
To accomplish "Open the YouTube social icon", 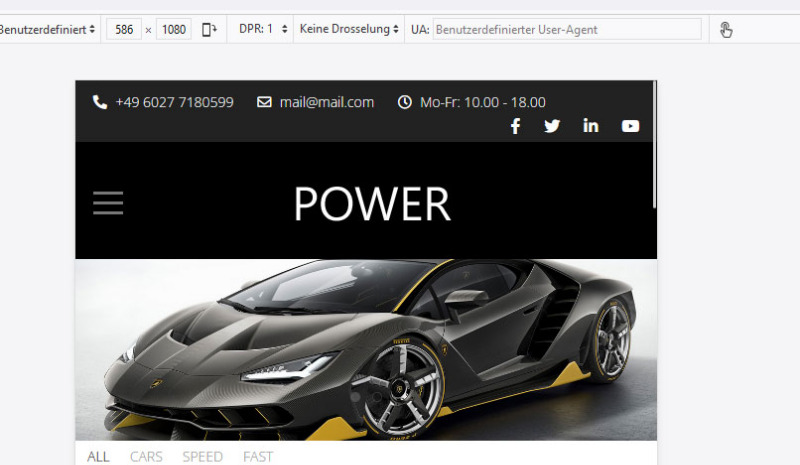I will click(631, 126).
